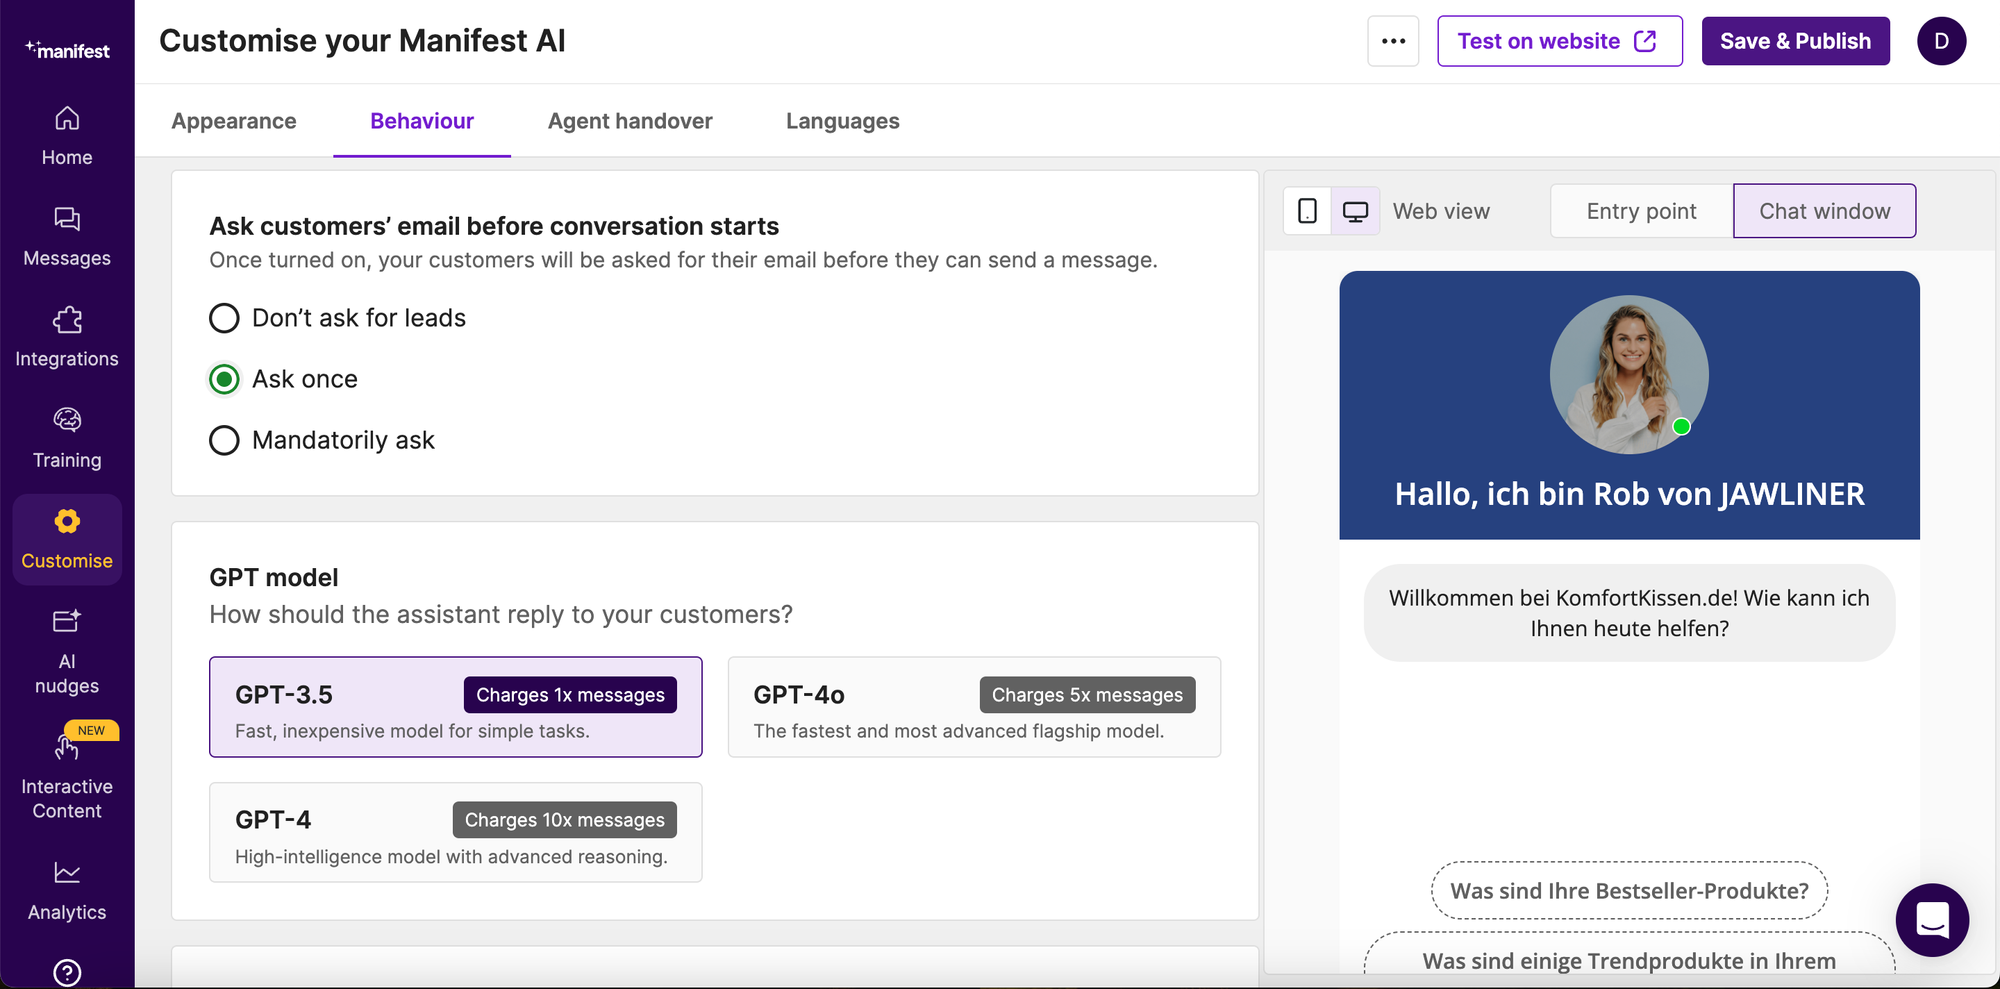
Task: Click the Hallo, ich bin Rob heading
Action: (1630, 494)
